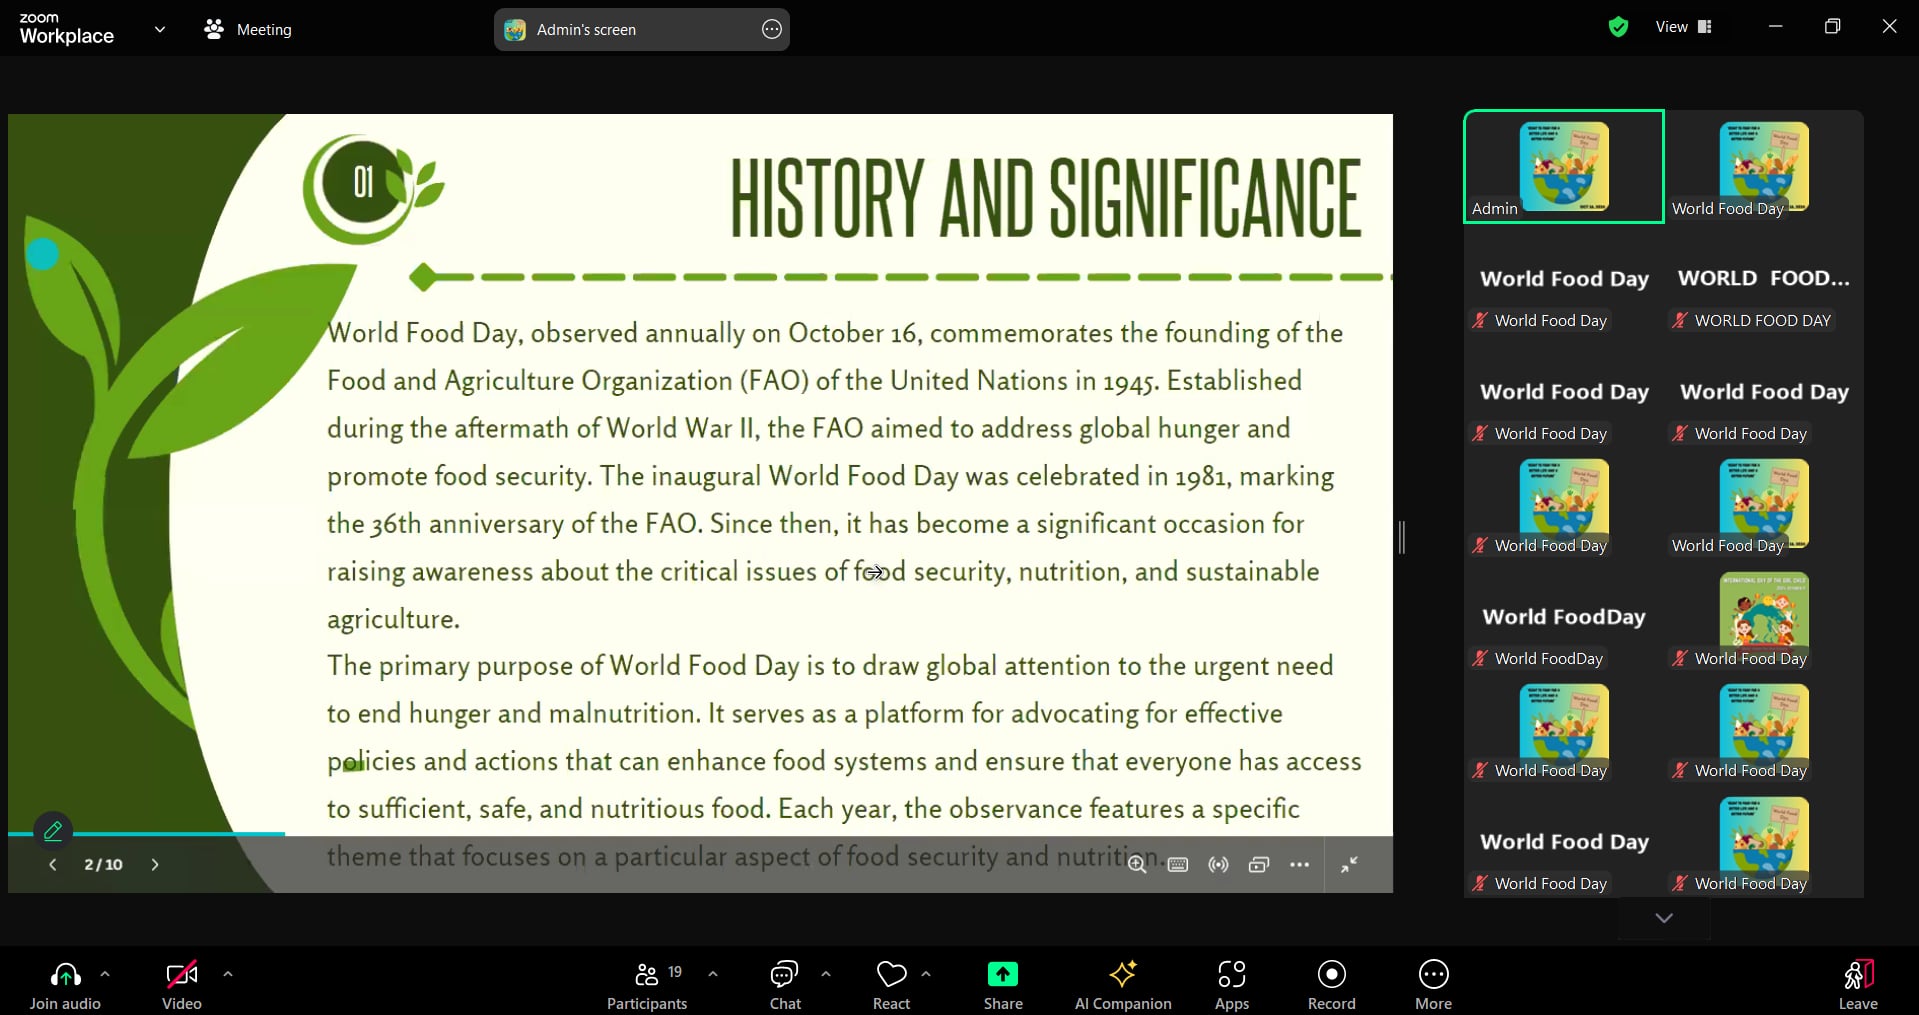Click the keyboard shortcuts icon on slide bar

tap(1178, 865)
